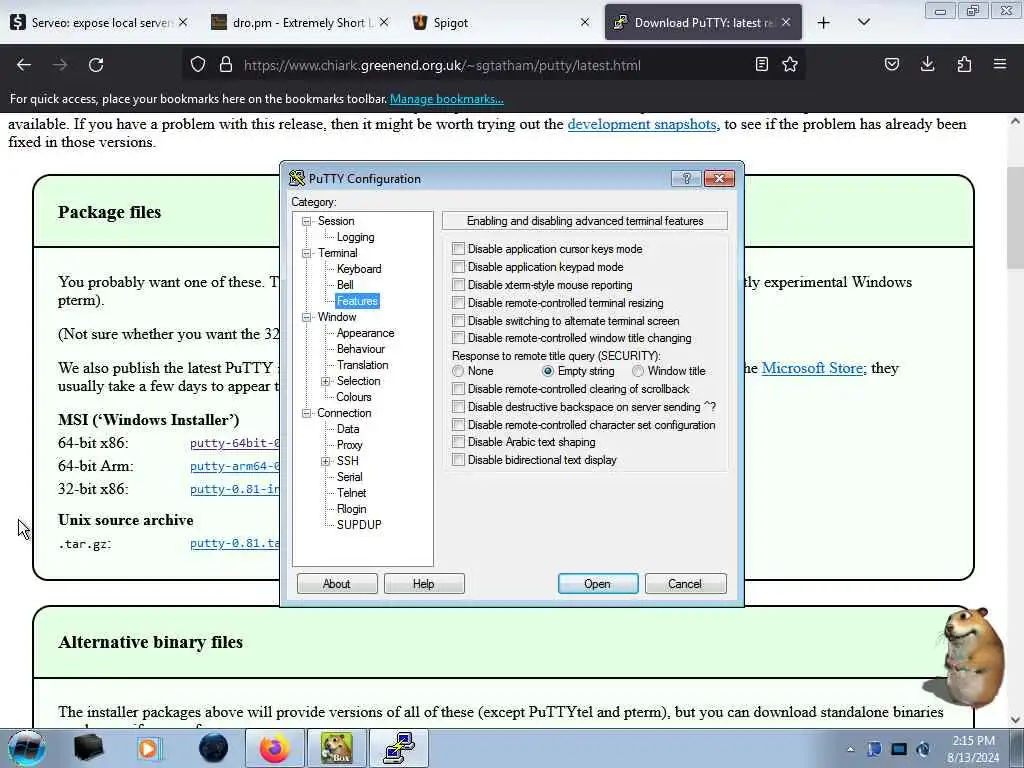Go back with the browser back arrow

pos(24,65)
